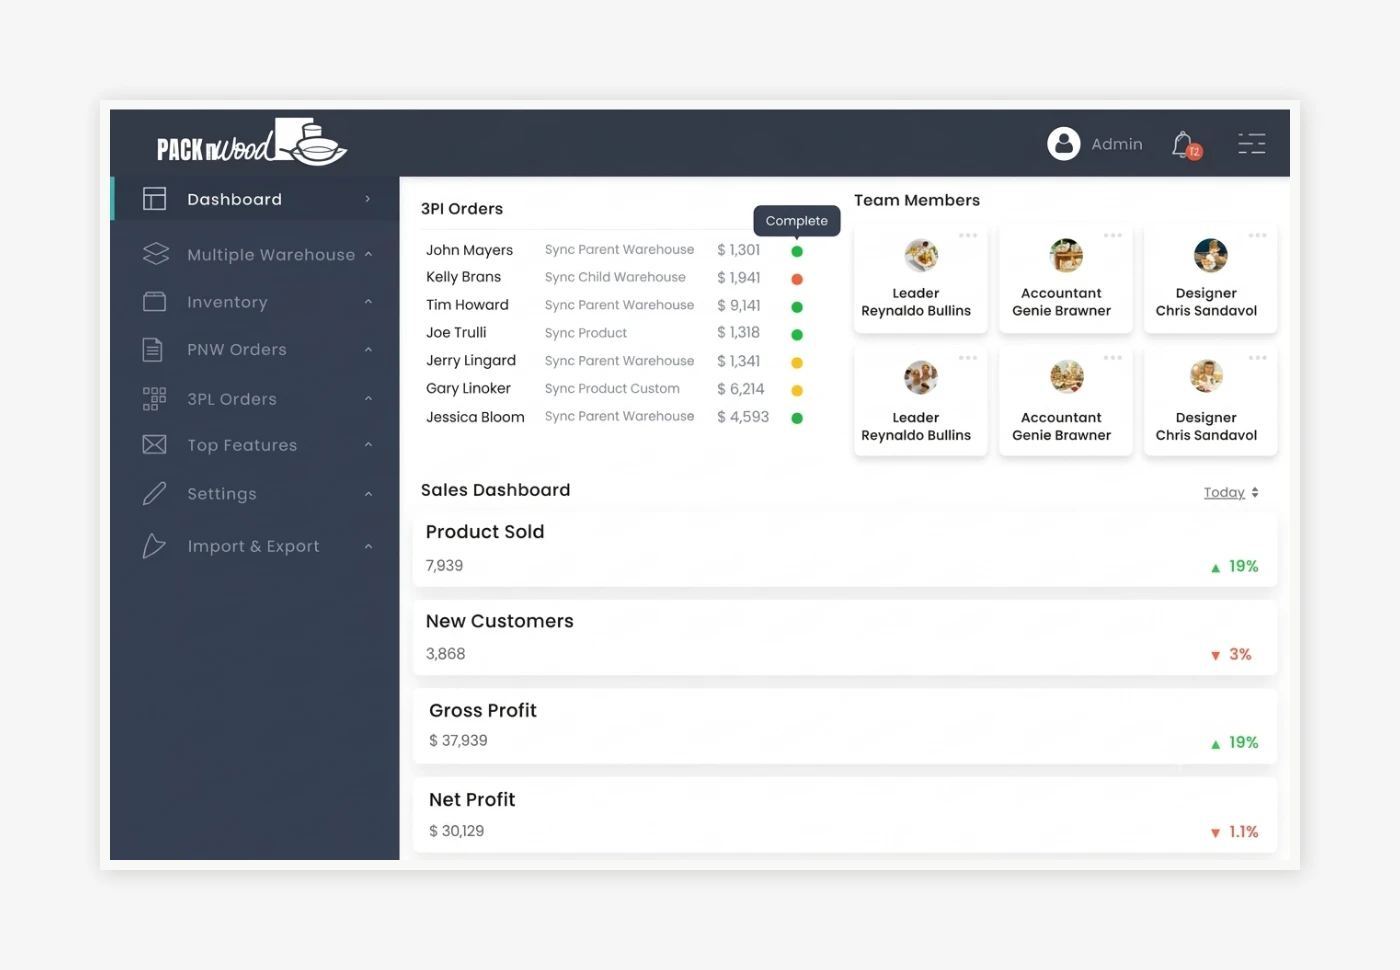Image resolution: width=1400 pixels, height=970 pixels.
Task: Click John Mayers green status dot
Action: [797, 251]
